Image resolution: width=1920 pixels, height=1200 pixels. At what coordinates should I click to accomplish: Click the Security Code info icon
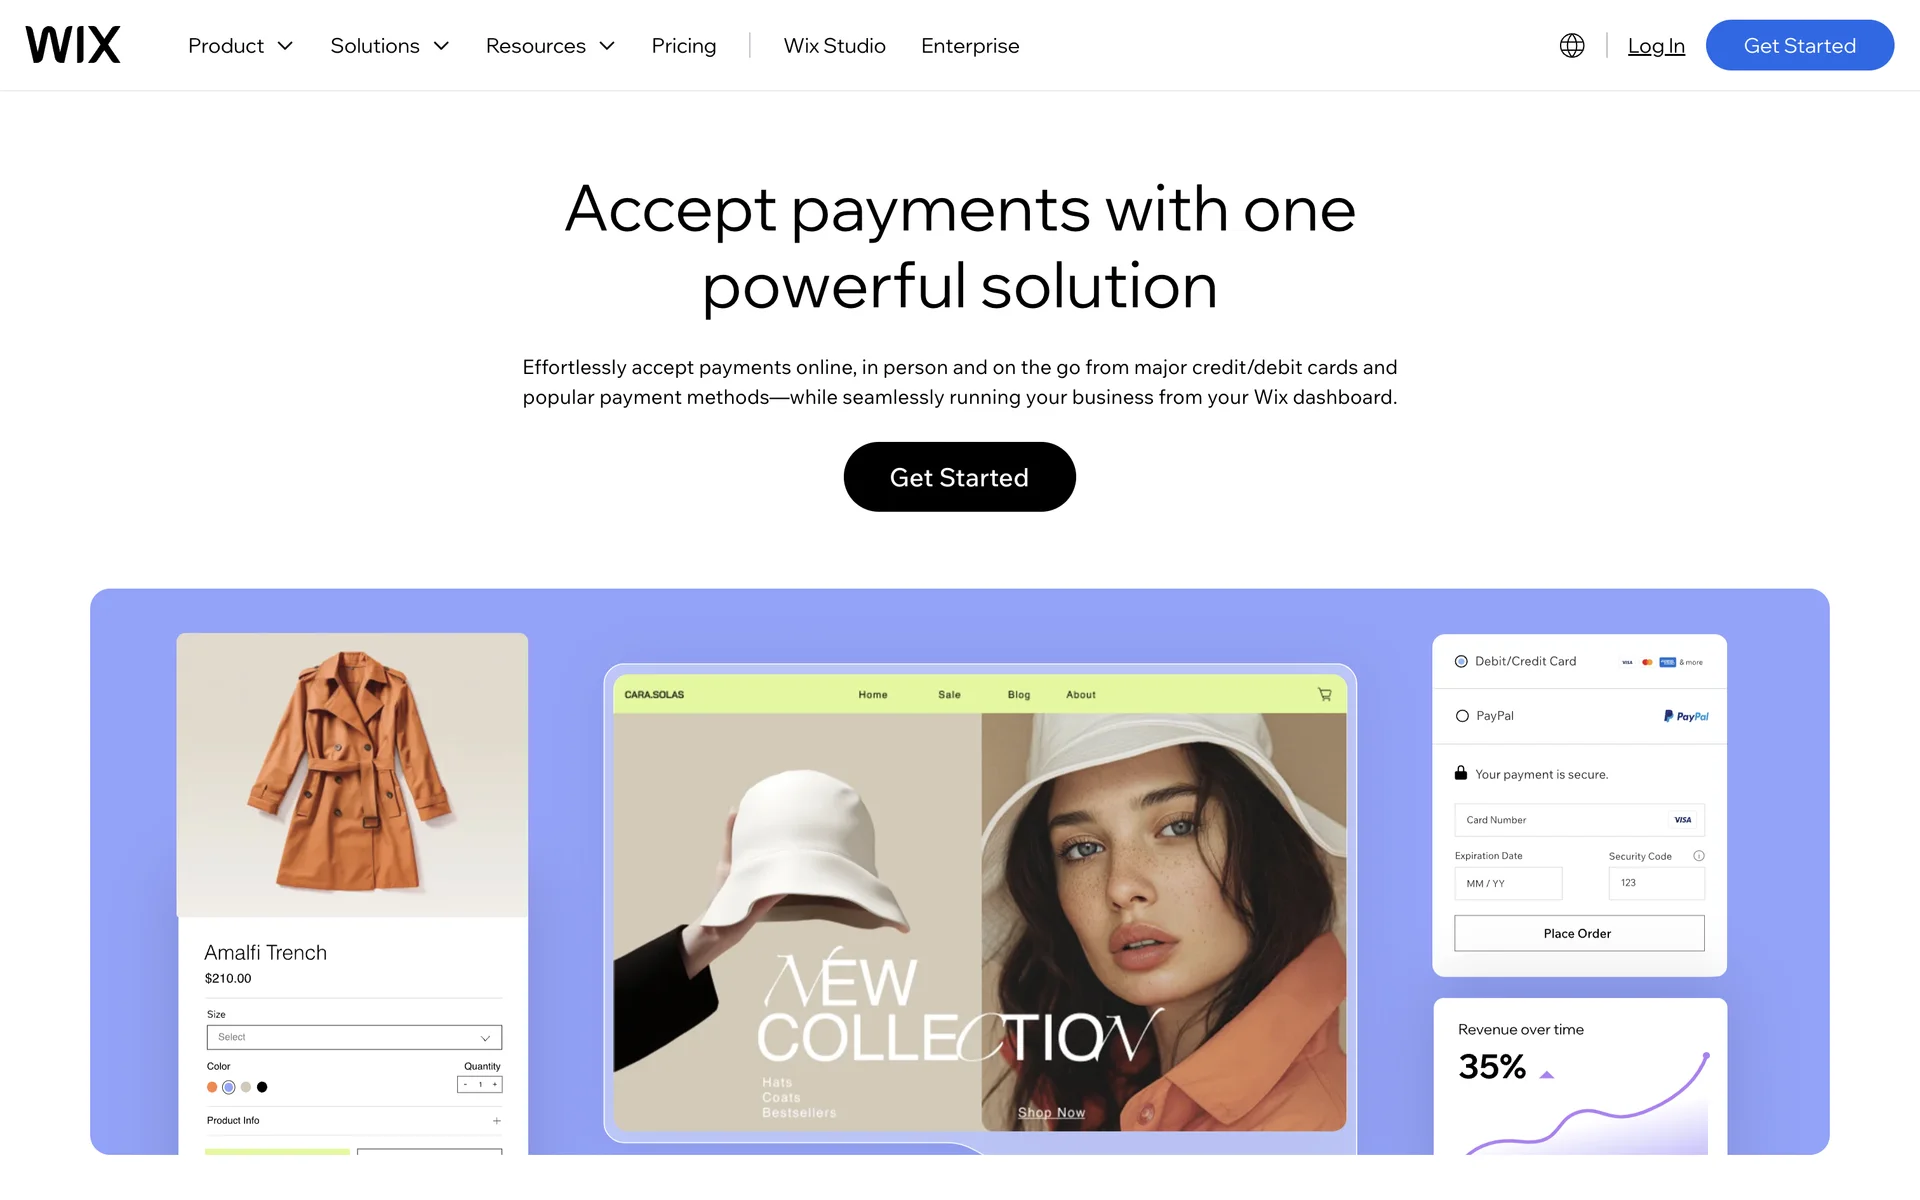pos(1699,856)
